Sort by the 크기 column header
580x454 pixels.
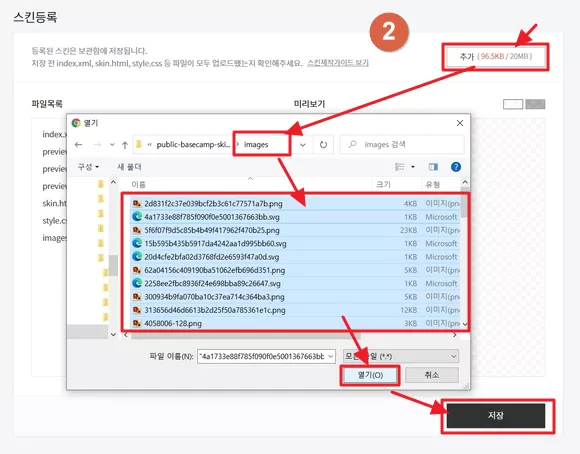click(383, 184)
